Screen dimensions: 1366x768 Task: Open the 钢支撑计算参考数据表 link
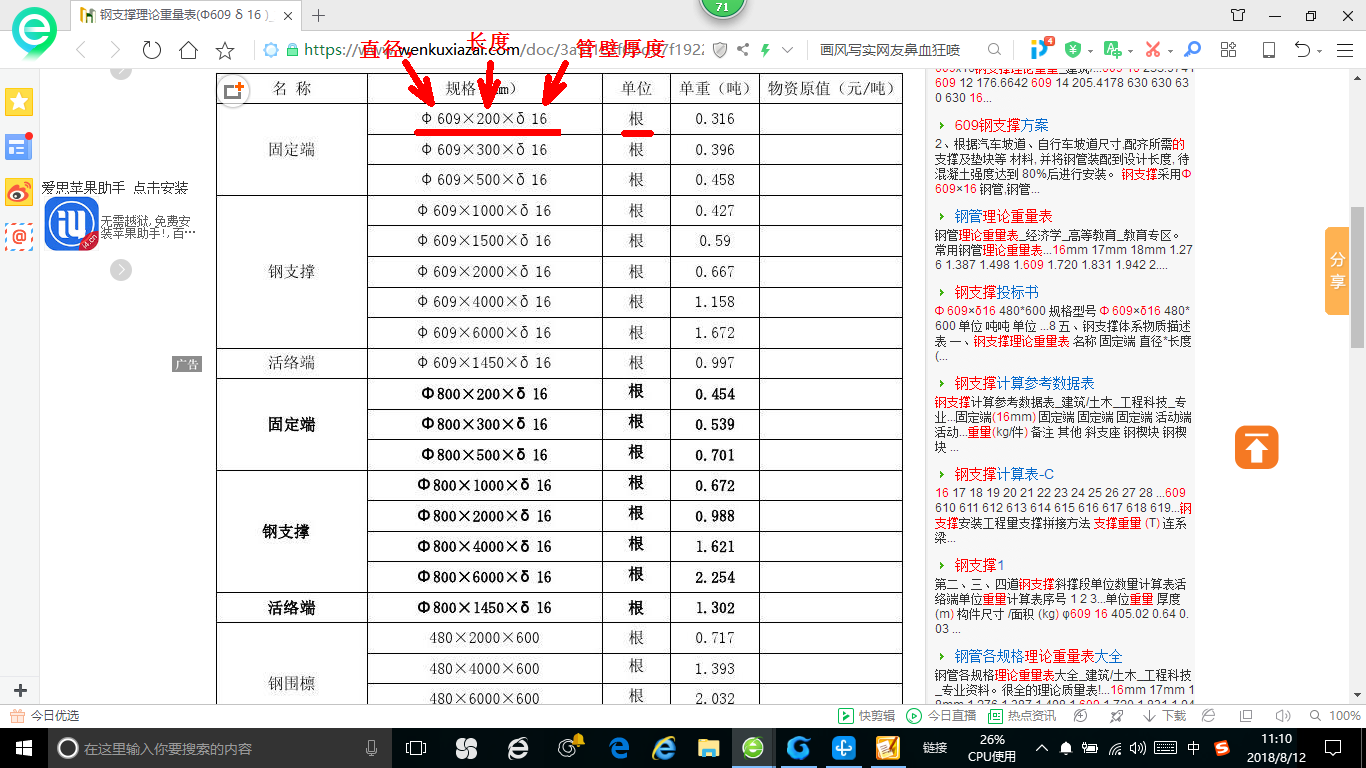1024,383
